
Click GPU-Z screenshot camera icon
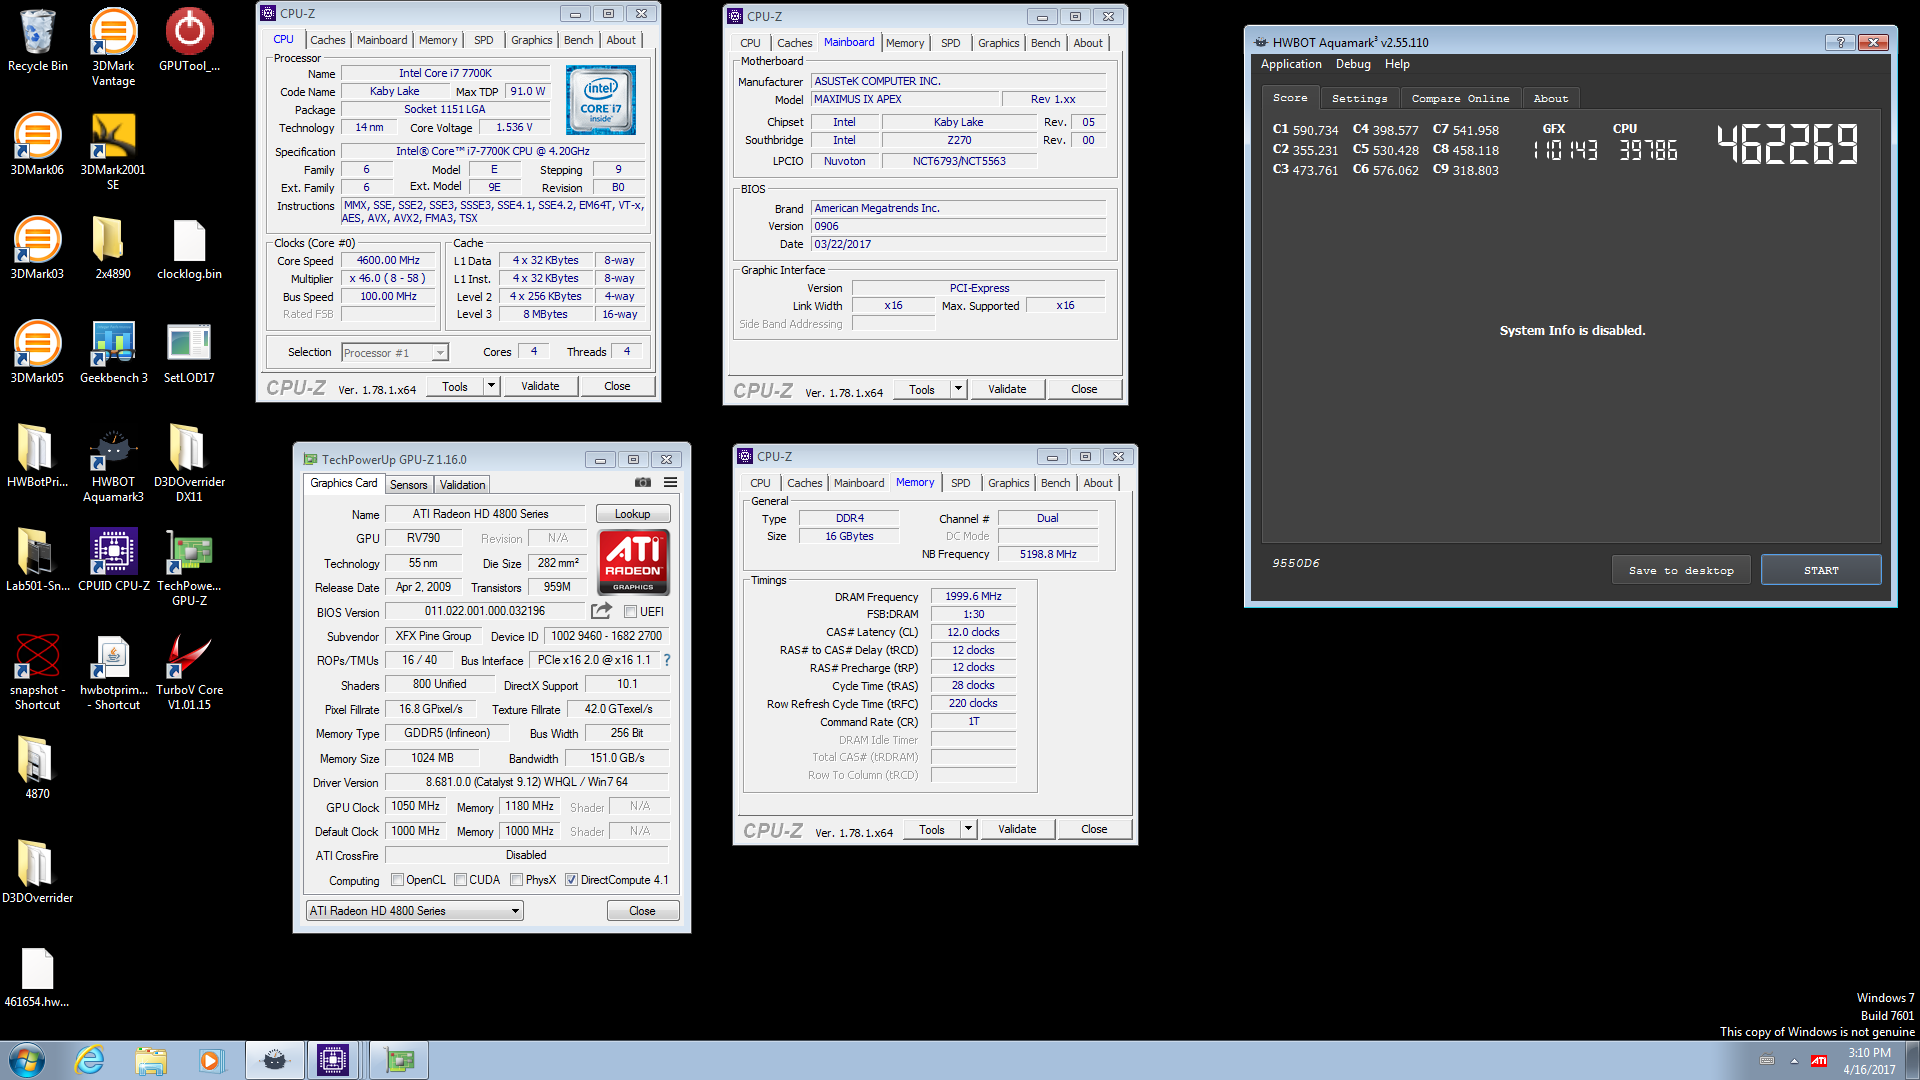coord(643,483)
